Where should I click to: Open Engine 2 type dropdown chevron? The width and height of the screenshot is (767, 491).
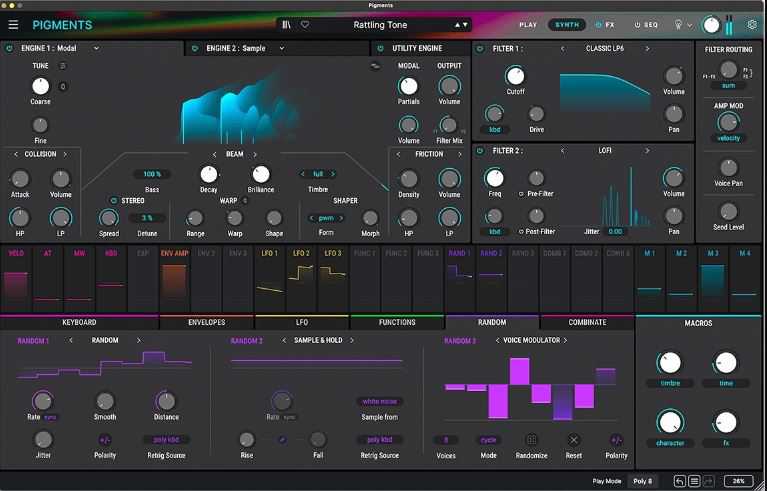pyautogui.click(x=282, y=48)
